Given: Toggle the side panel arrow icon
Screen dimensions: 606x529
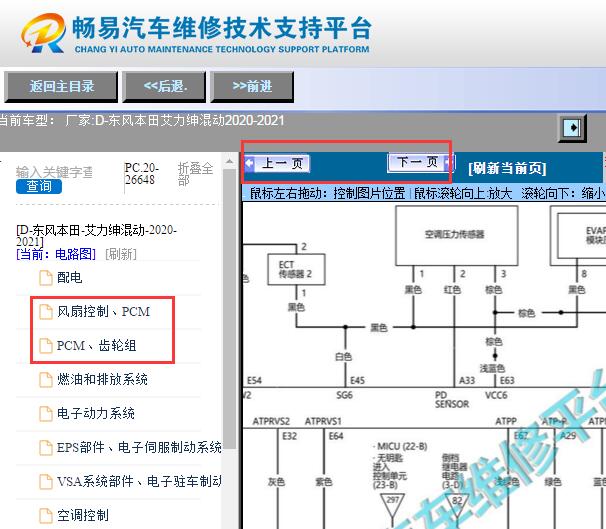Looking at the screenshot, I should coord(572,128).
